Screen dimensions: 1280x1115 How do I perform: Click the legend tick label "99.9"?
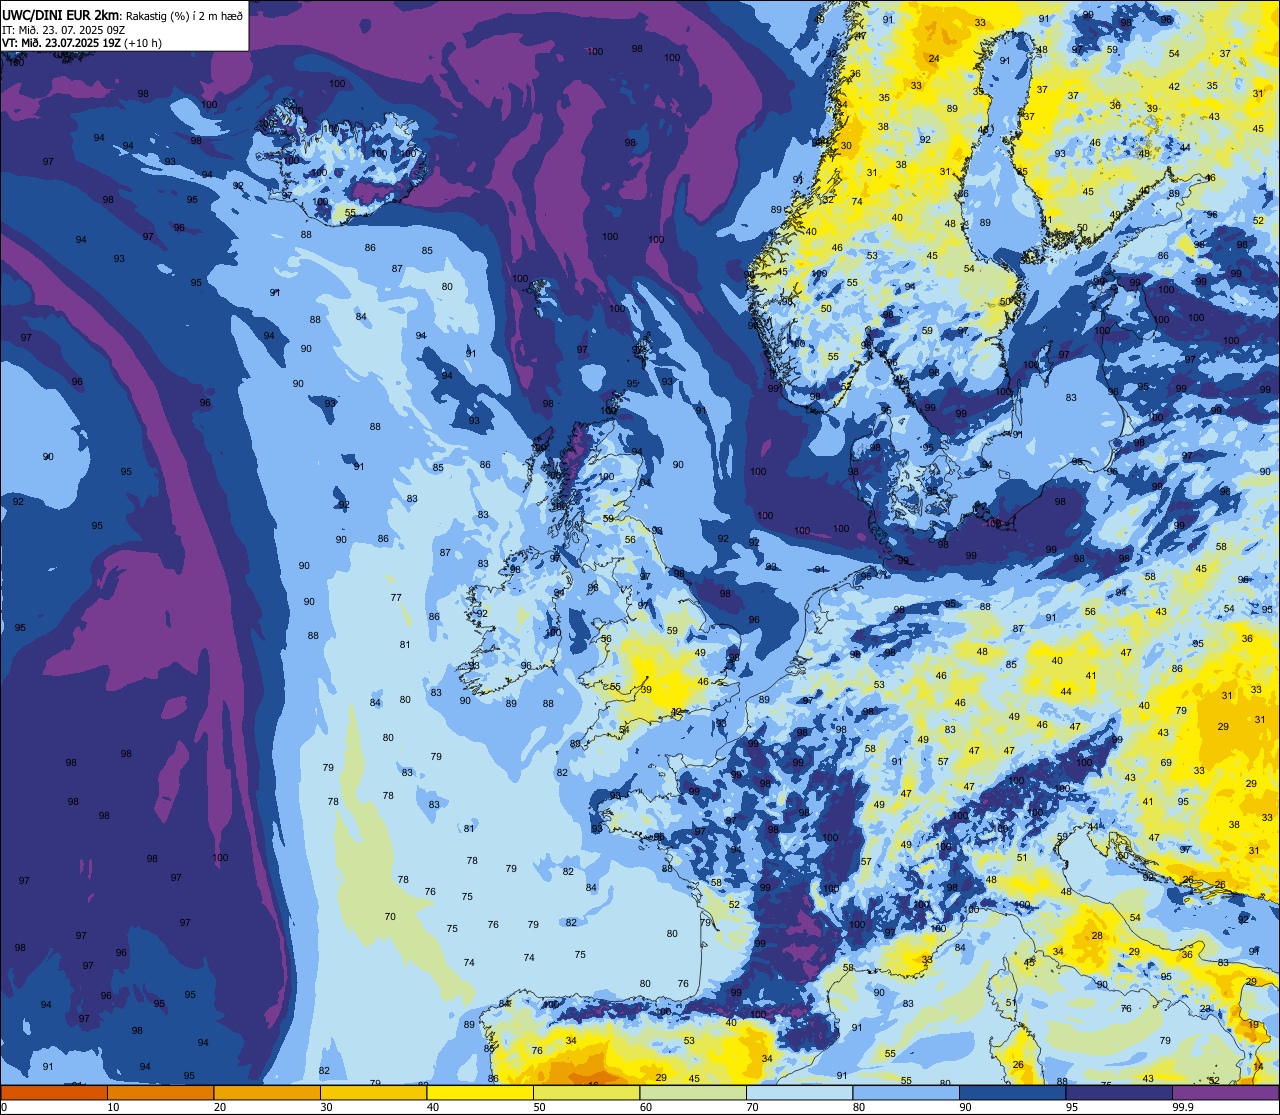(x=1183, y=1107)
